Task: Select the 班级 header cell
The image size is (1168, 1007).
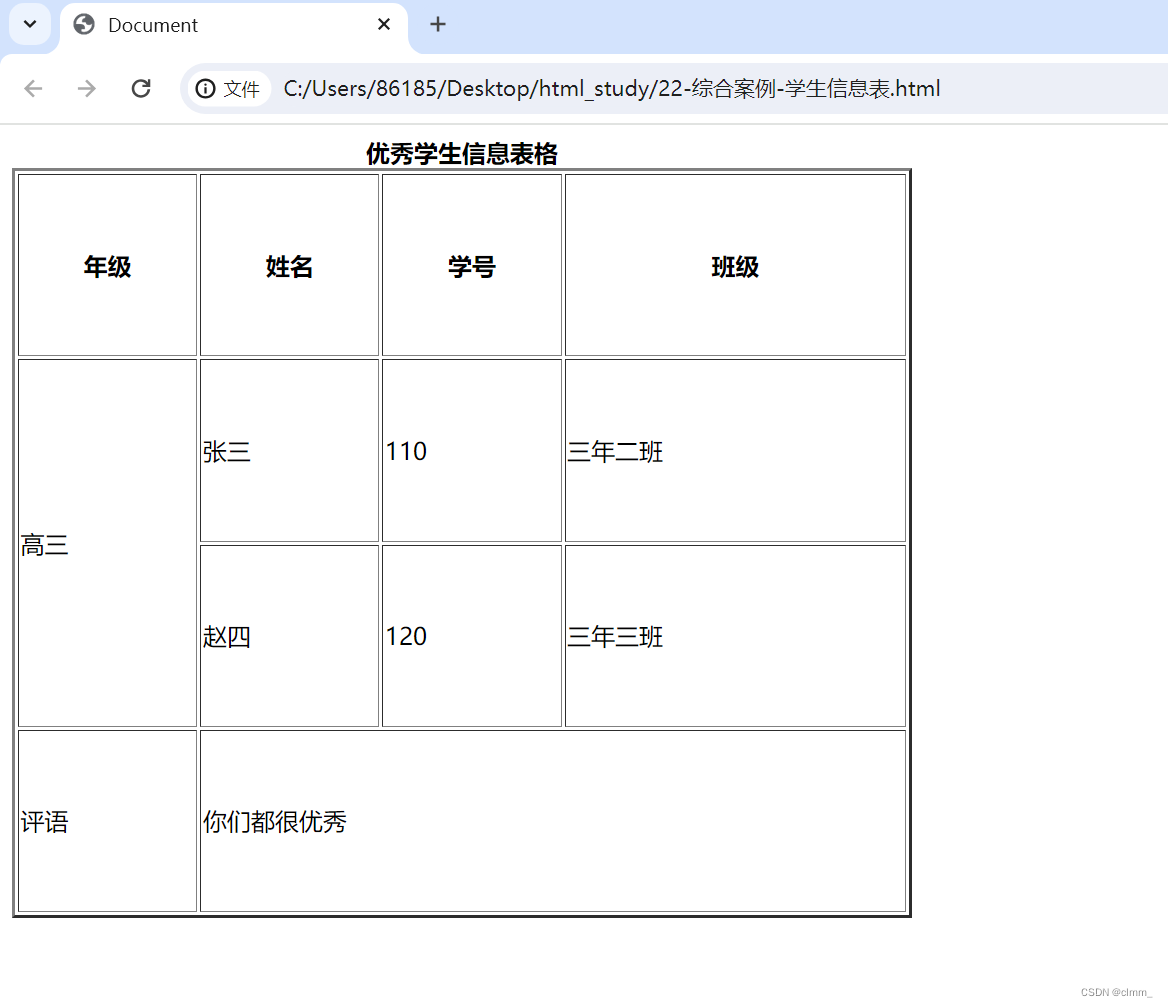Action: tap(735, 265)
